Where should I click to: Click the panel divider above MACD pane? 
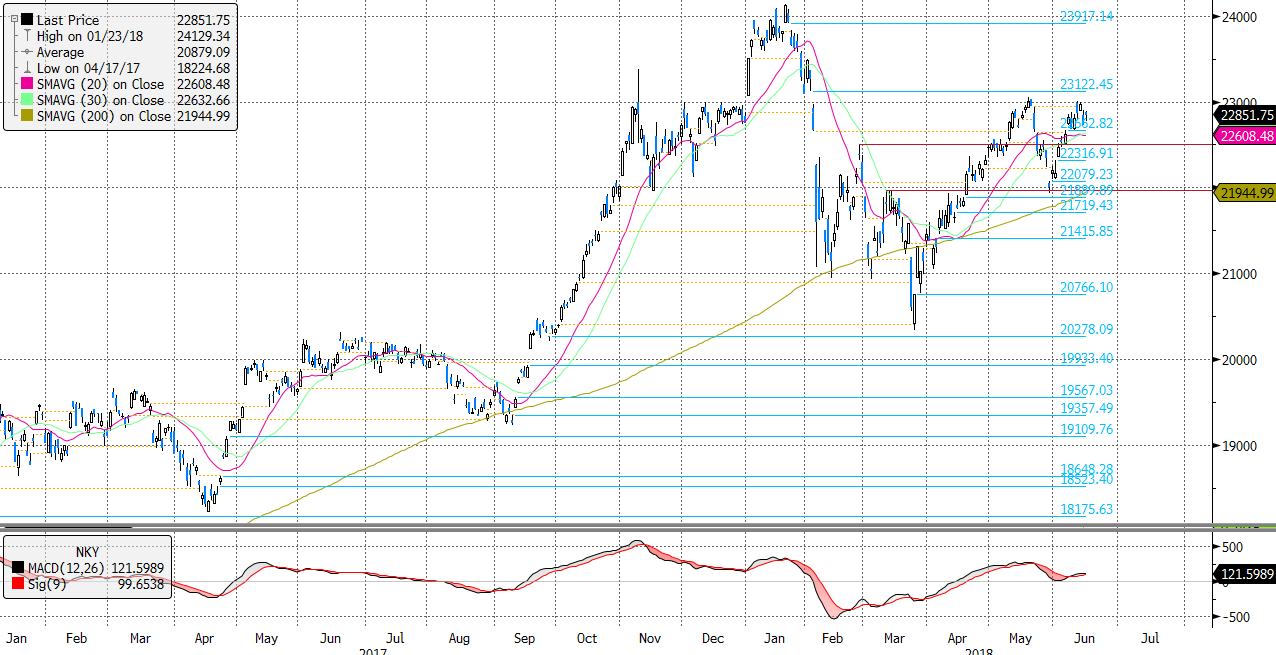pos(638,526)
